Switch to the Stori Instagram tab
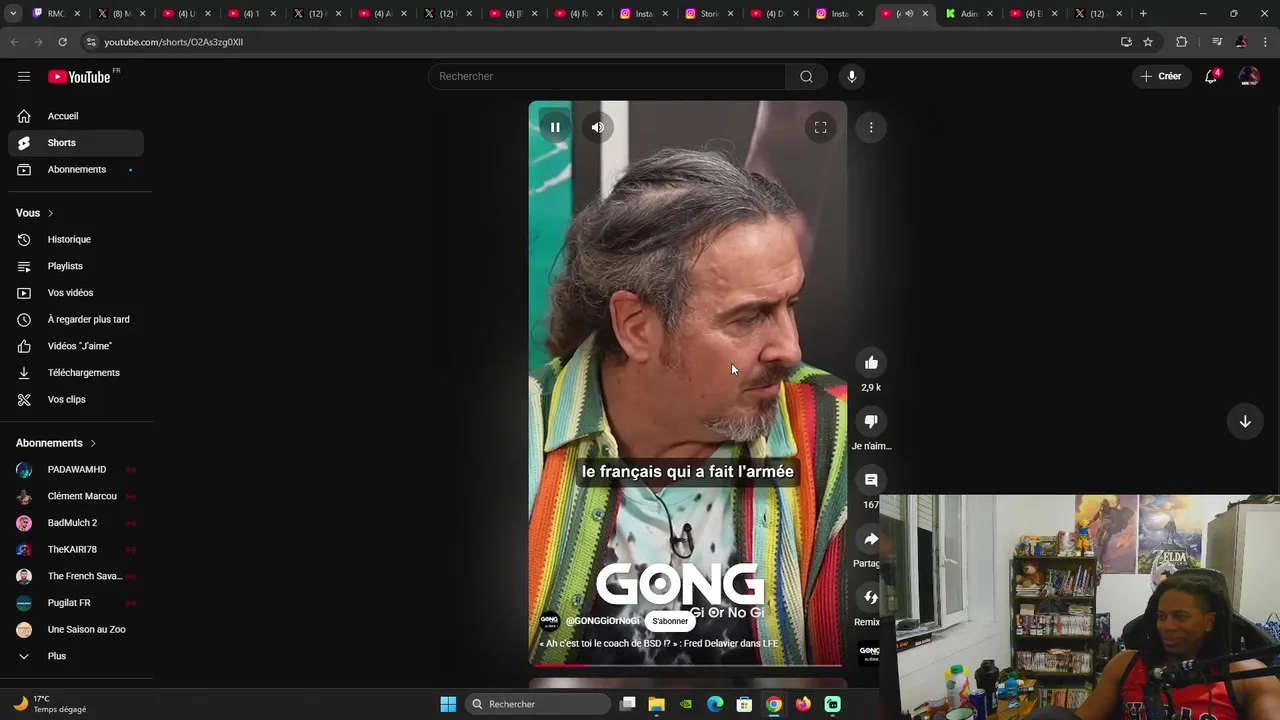This screenshot has height=720, width=1280. pyautogui.click(x=709, y=14)
